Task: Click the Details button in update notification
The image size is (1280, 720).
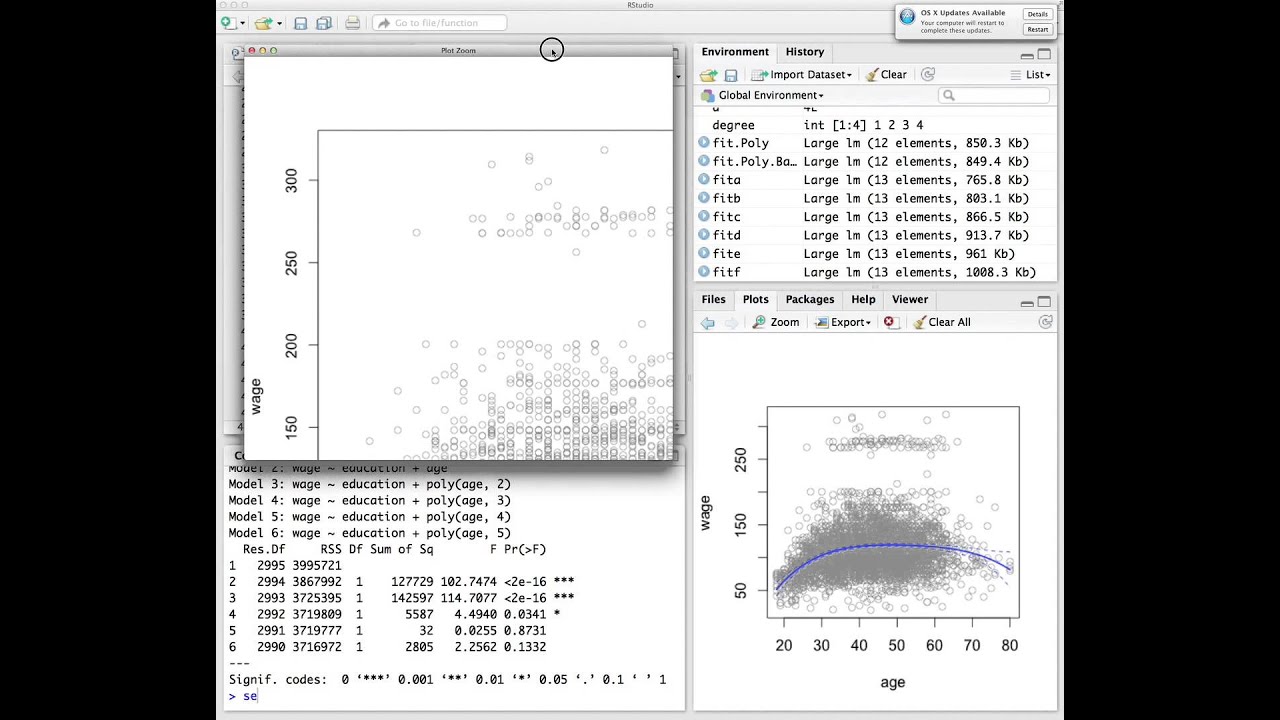Action: click(1037, 14)
